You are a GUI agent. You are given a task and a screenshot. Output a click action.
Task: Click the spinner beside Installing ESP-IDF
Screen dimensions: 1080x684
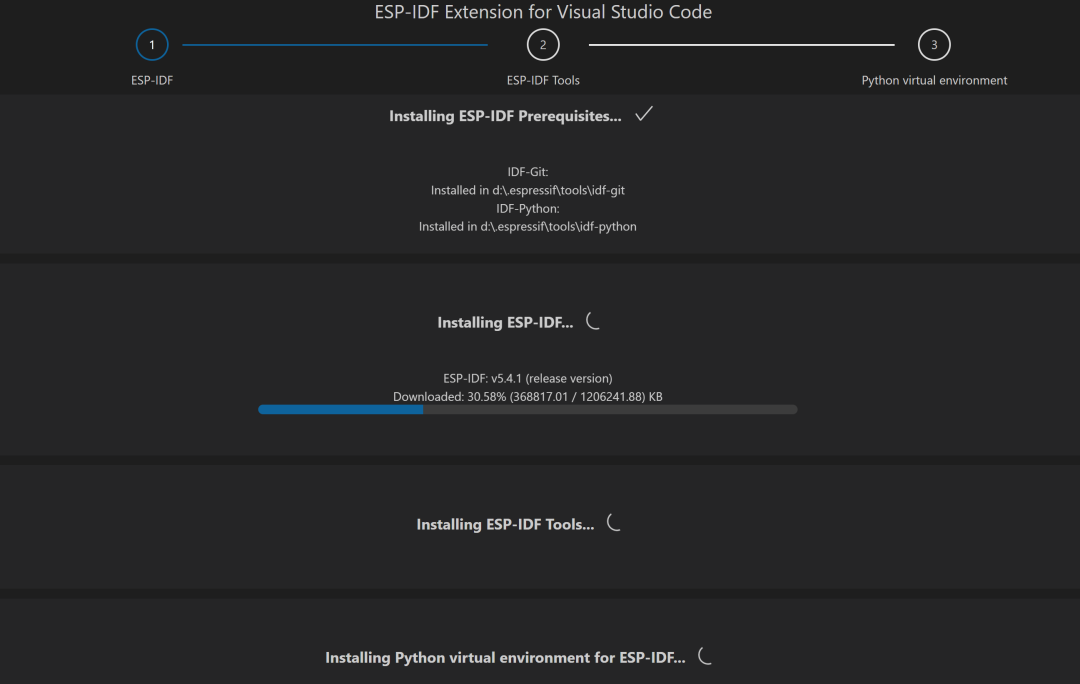(593, 321)
